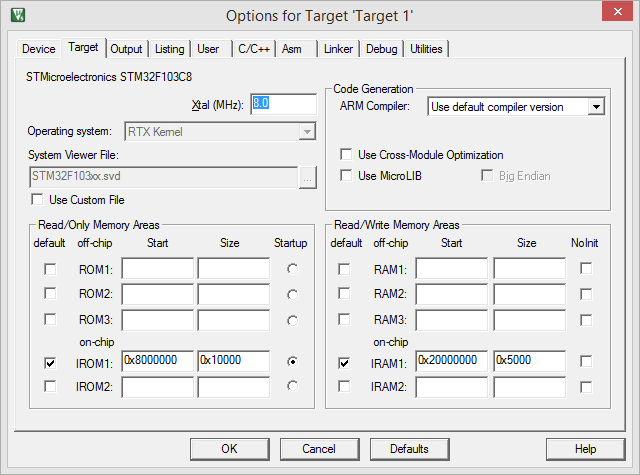The width and height of the screenshot is (640, 475).
Task: Click the IRAM1 Size field 0x5000
Action: point(530,361)
